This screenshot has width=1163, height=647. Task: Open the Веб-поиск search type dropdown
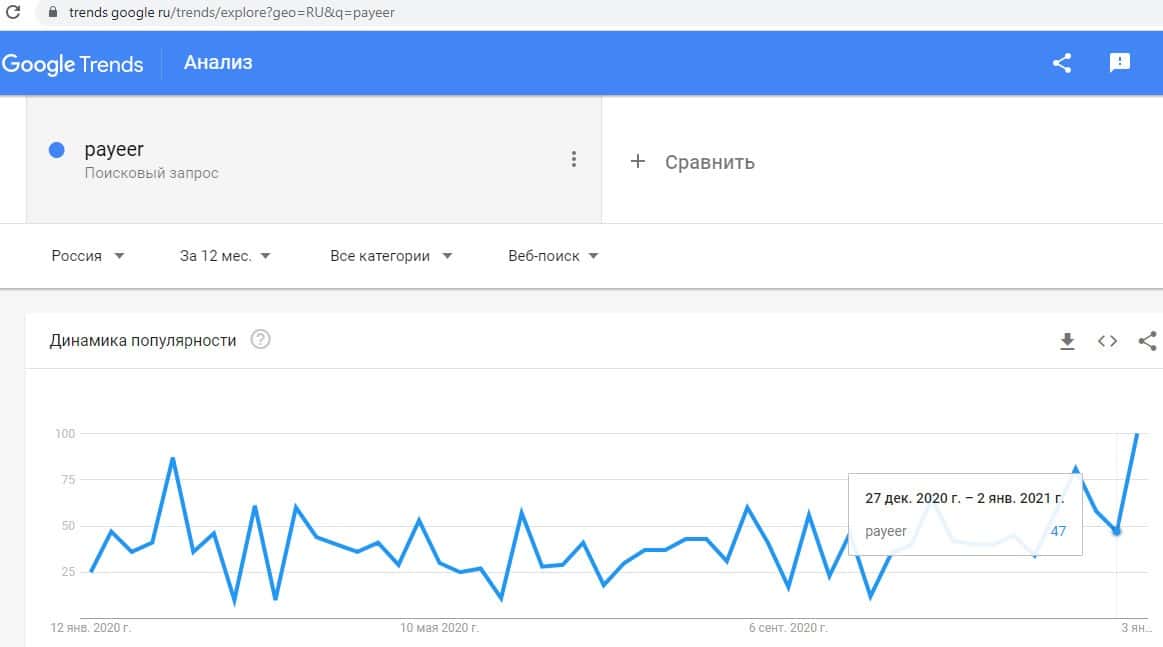(x=553, y=256)
